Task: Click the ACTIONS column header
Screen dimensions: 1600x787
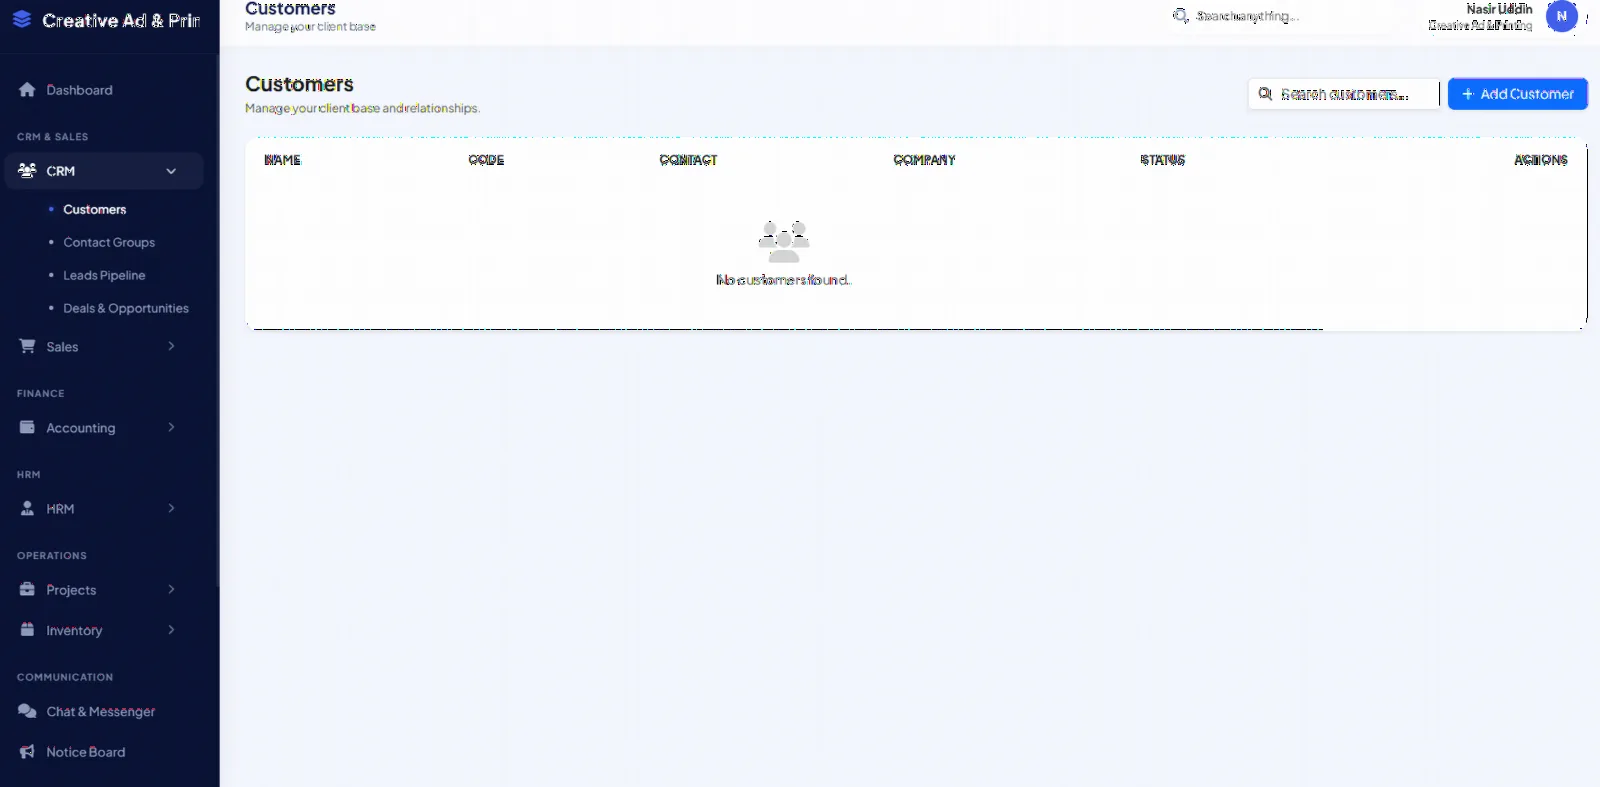Action: pyautogui.click(x=1540, y=160)
